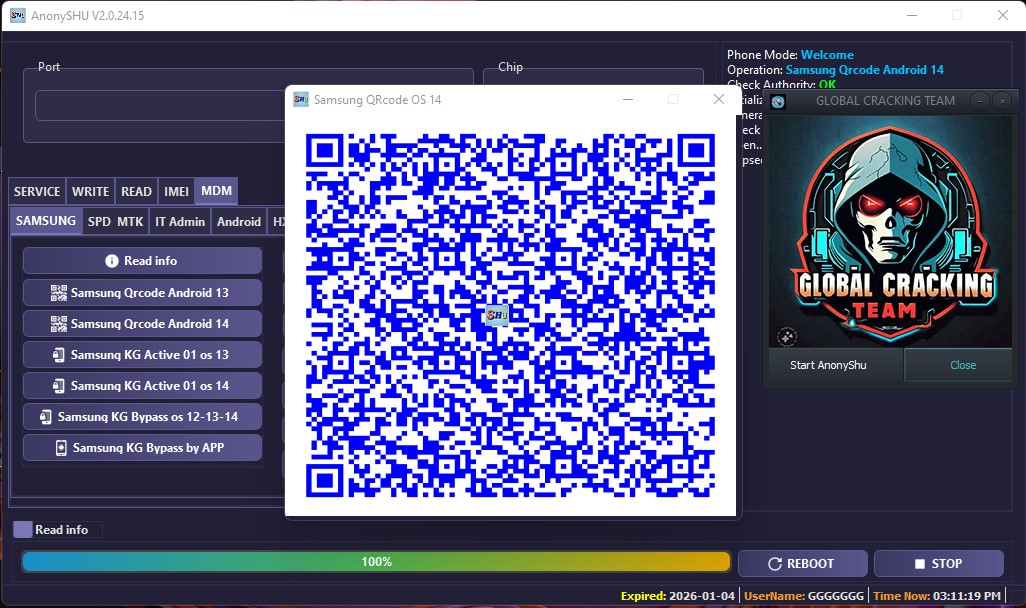This screenshot has height=608, width=1026.
Task: Click AnonySHU app icon in main title bar
Action: click(x=18, y=15)
